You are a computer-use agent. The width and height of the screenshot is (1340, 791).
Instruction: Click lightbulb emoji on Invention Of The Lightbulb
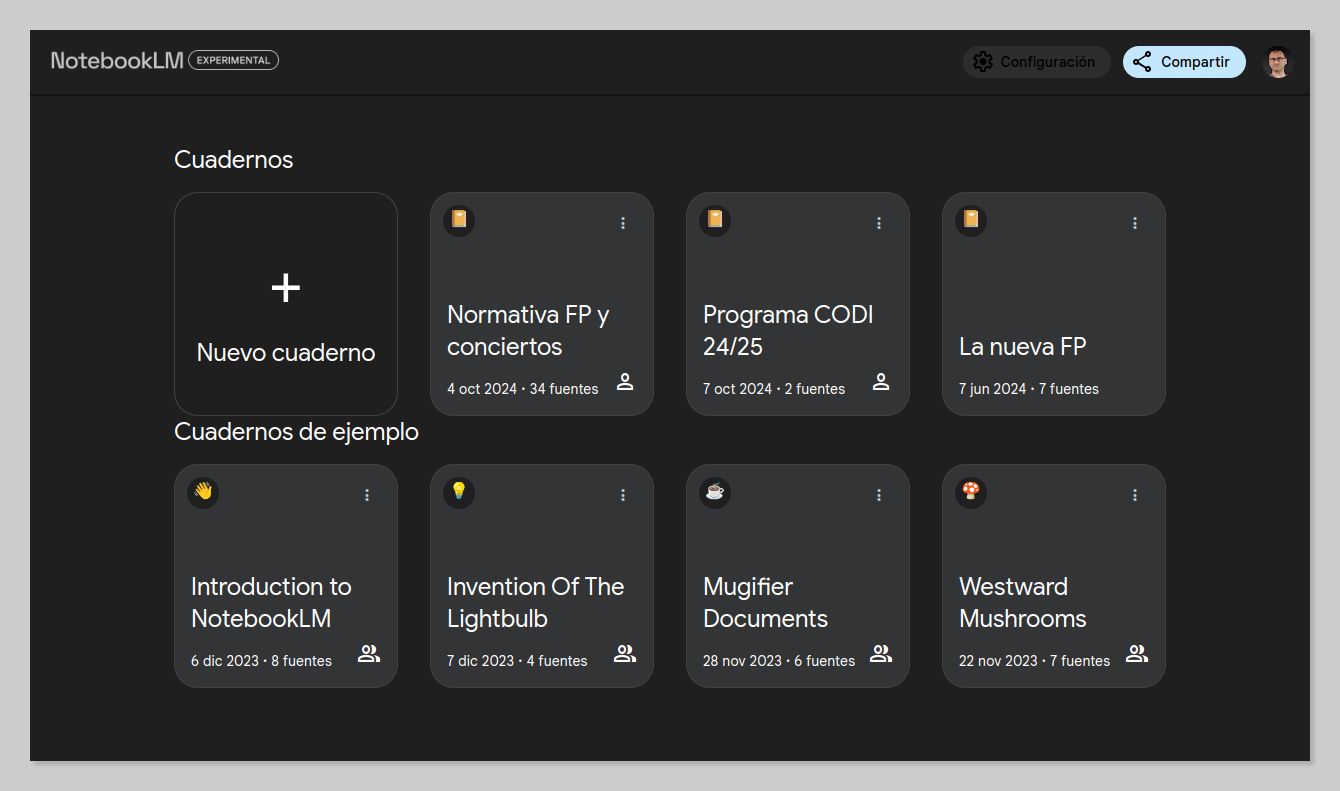coord(459,491)
